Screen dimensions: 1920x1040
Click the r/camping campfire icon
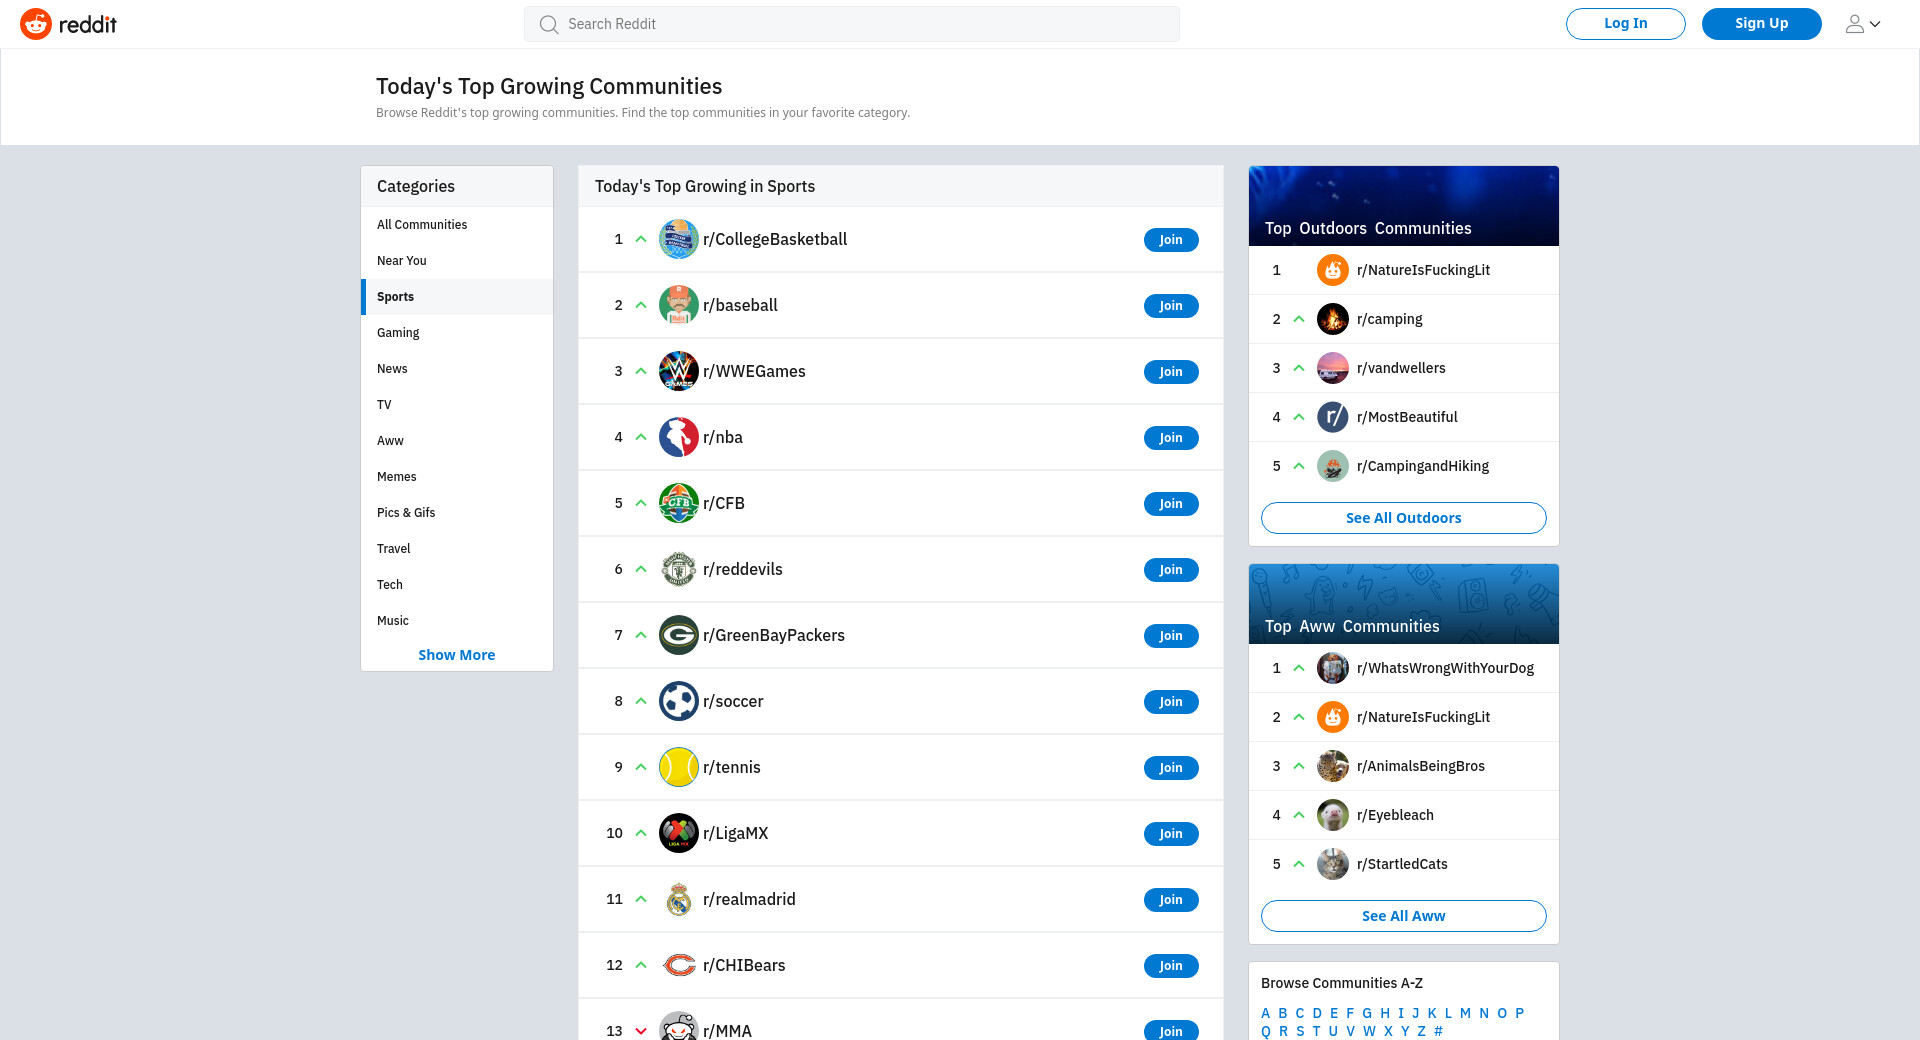point(1332,319)
